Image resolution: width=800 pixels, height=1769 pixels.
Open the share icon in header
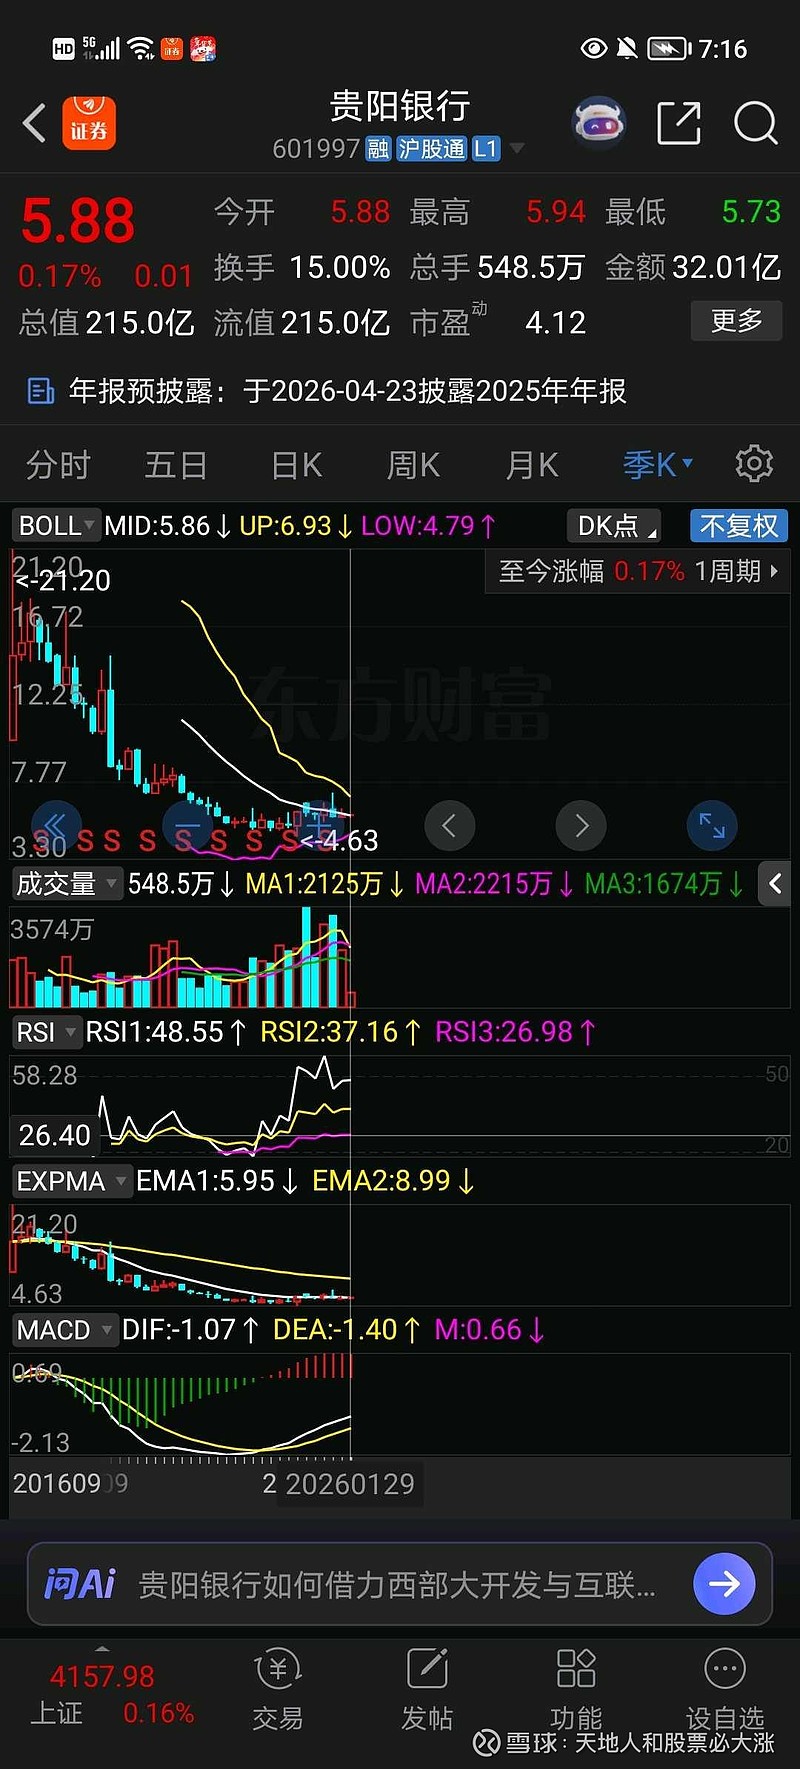tap(678, 124)
